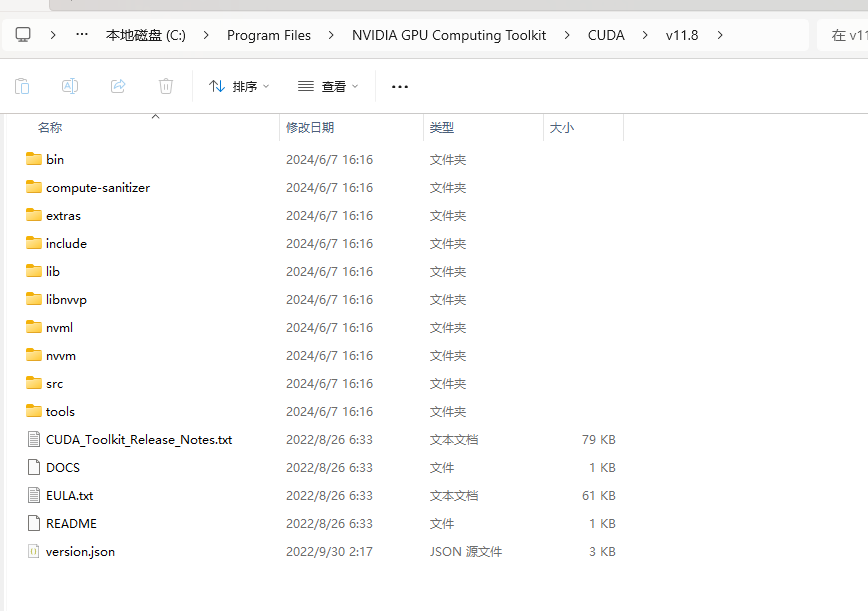The height and width of the screenshot is (611, 868).
Task: Open the 排序 sort menu
Action: (x=239, y=86)
